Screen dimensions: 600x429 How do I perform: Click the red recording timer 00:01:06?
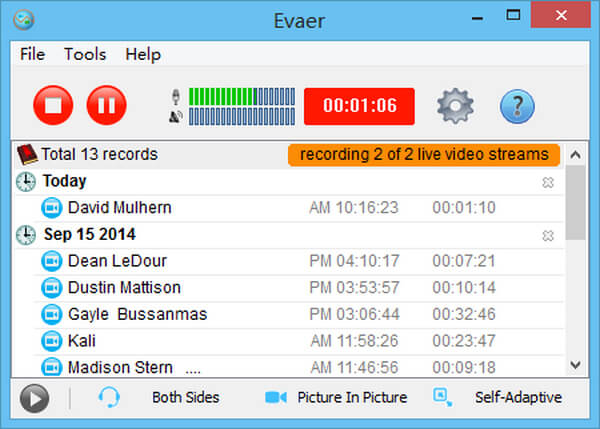pyautogui.click(x=359, y=106)
